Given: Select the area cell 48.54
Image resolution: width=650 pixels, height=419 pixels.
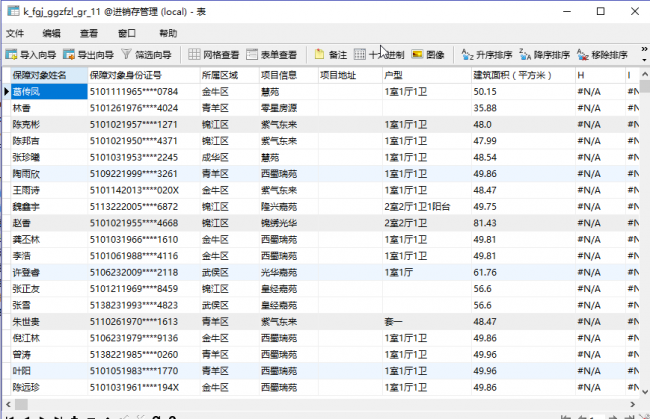Looking at the screenshot, I should [523, 157].
